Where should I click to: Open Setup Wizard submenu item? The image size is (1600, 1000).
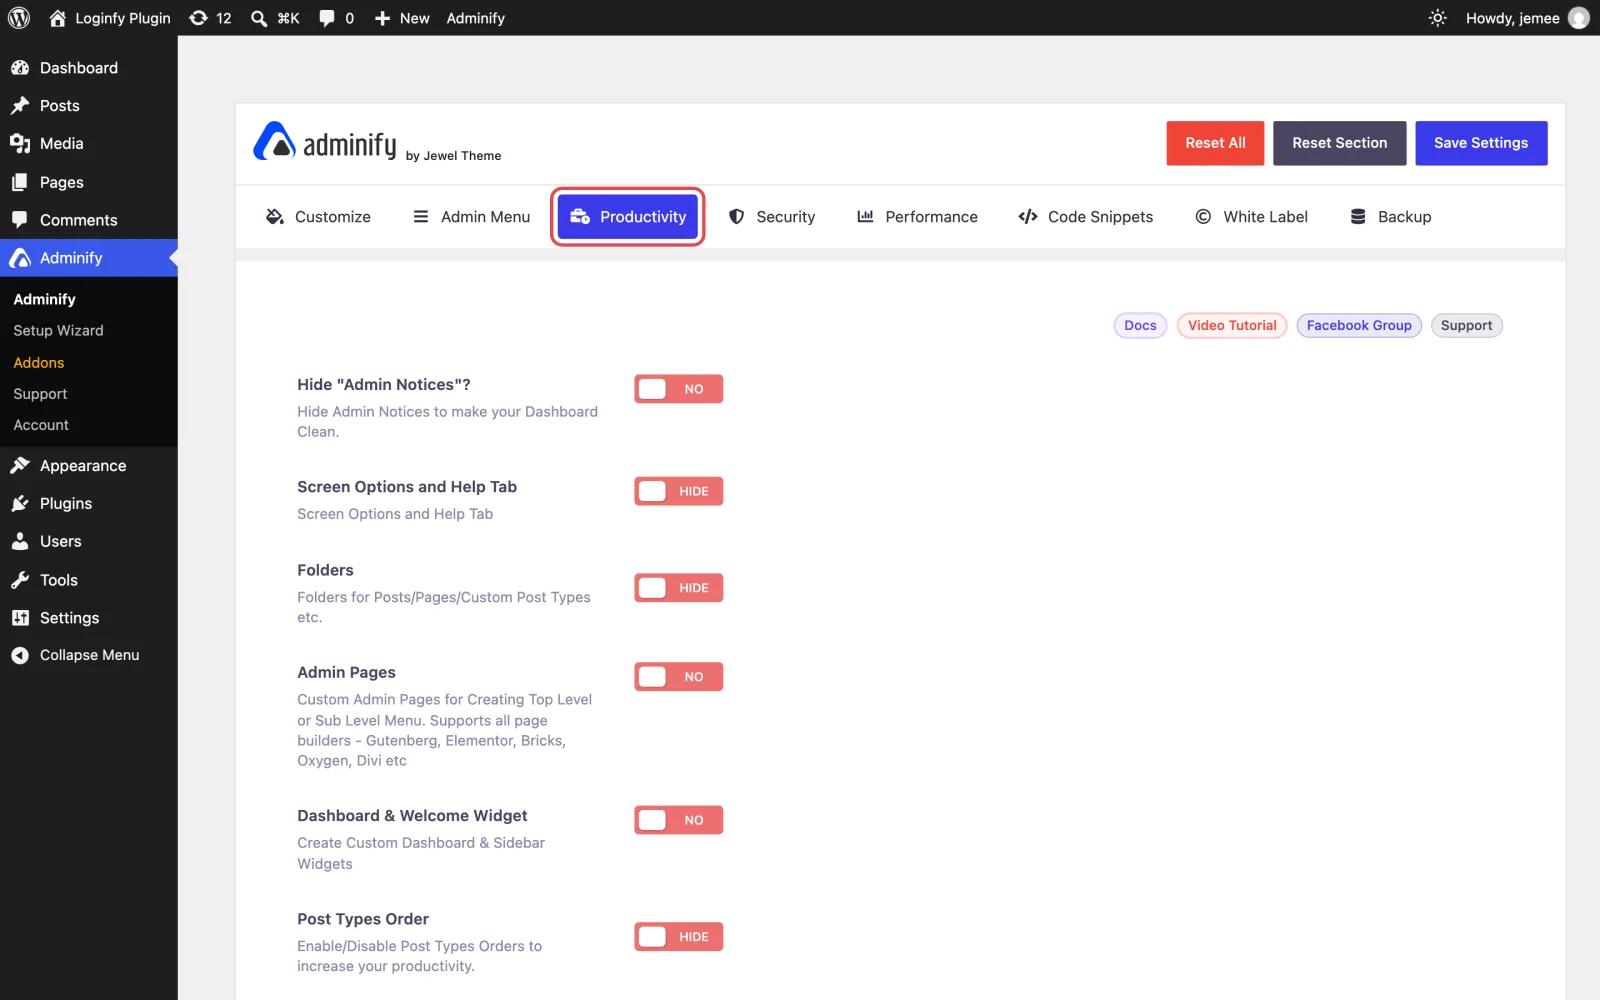(58, 331)
